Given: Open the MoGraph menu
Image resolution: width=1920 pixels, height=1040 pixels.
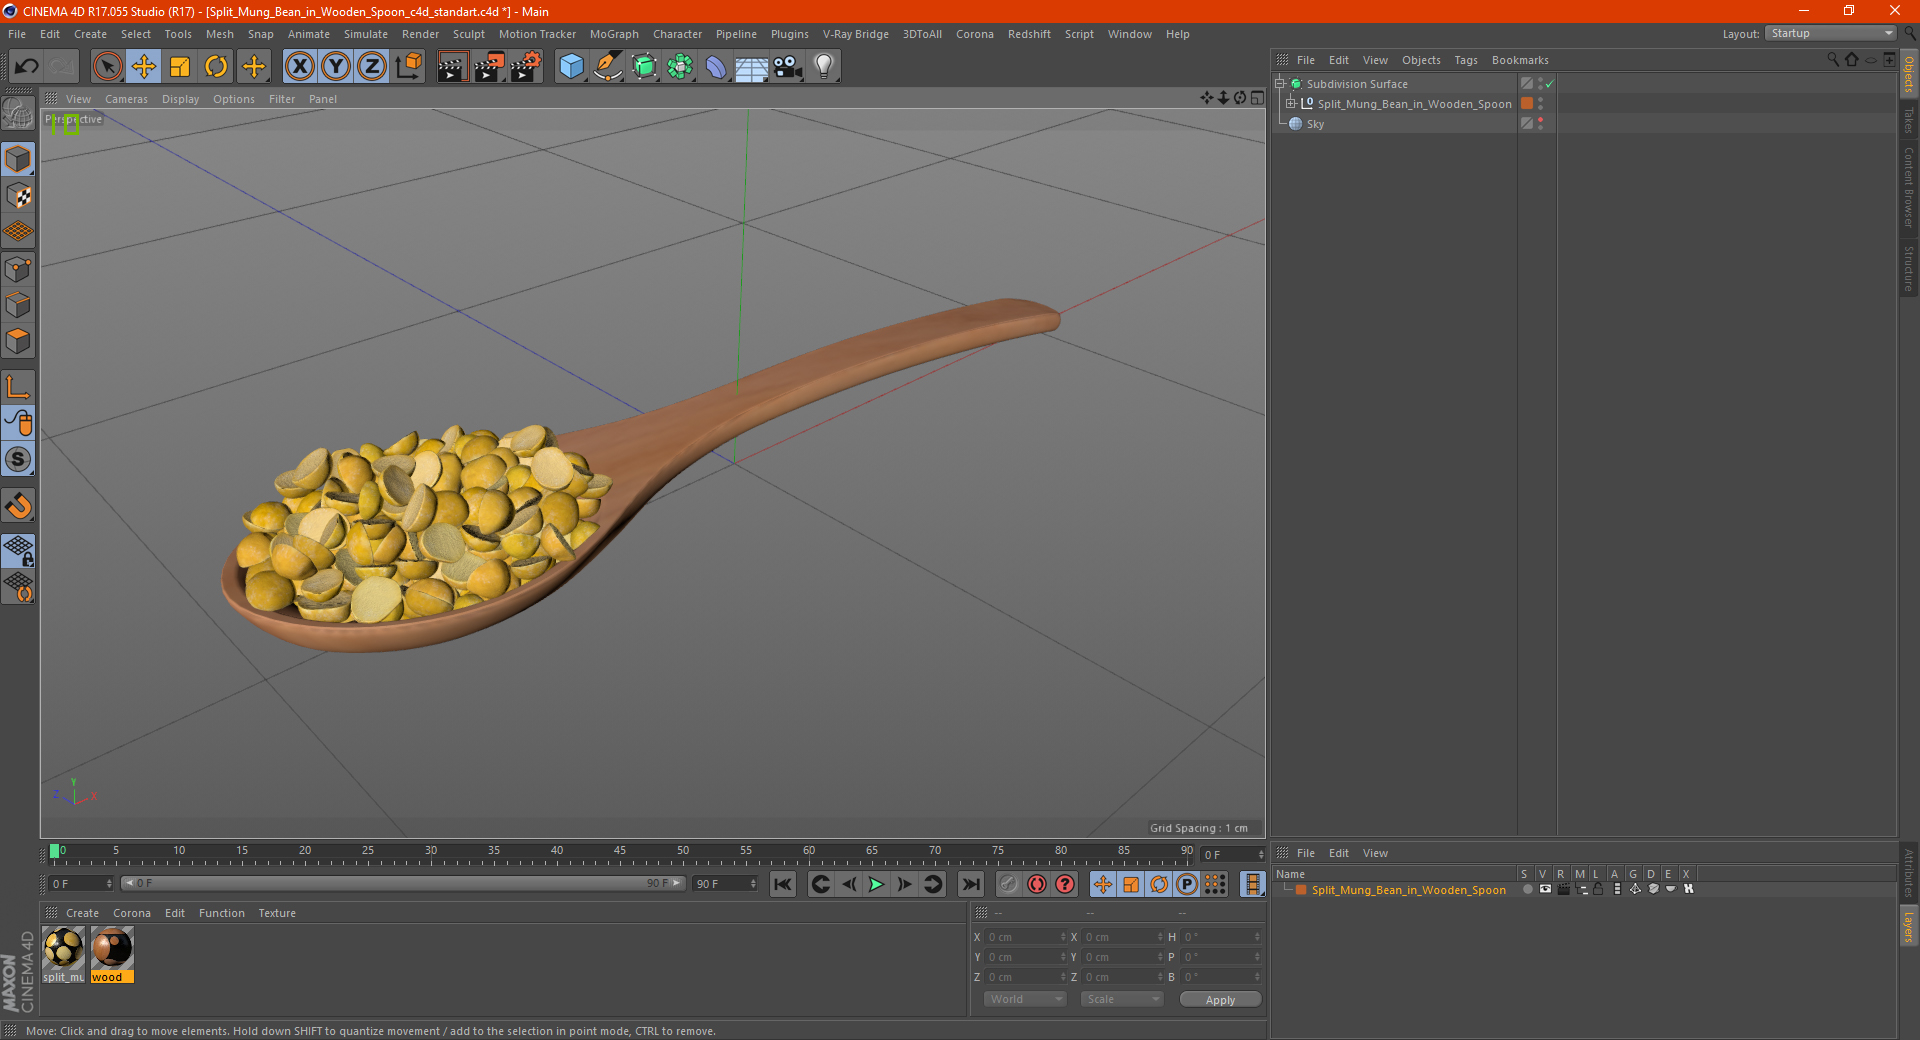Looking at the screenshot, I should [x=614, y=34].
